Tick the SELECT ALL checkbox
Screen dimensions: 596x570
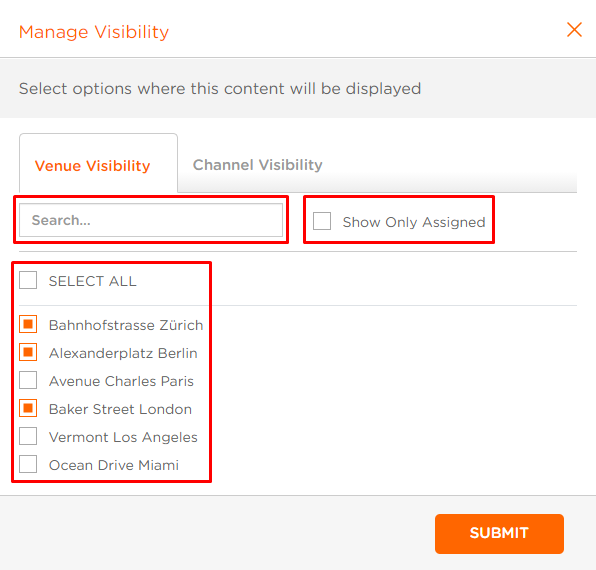28,280
